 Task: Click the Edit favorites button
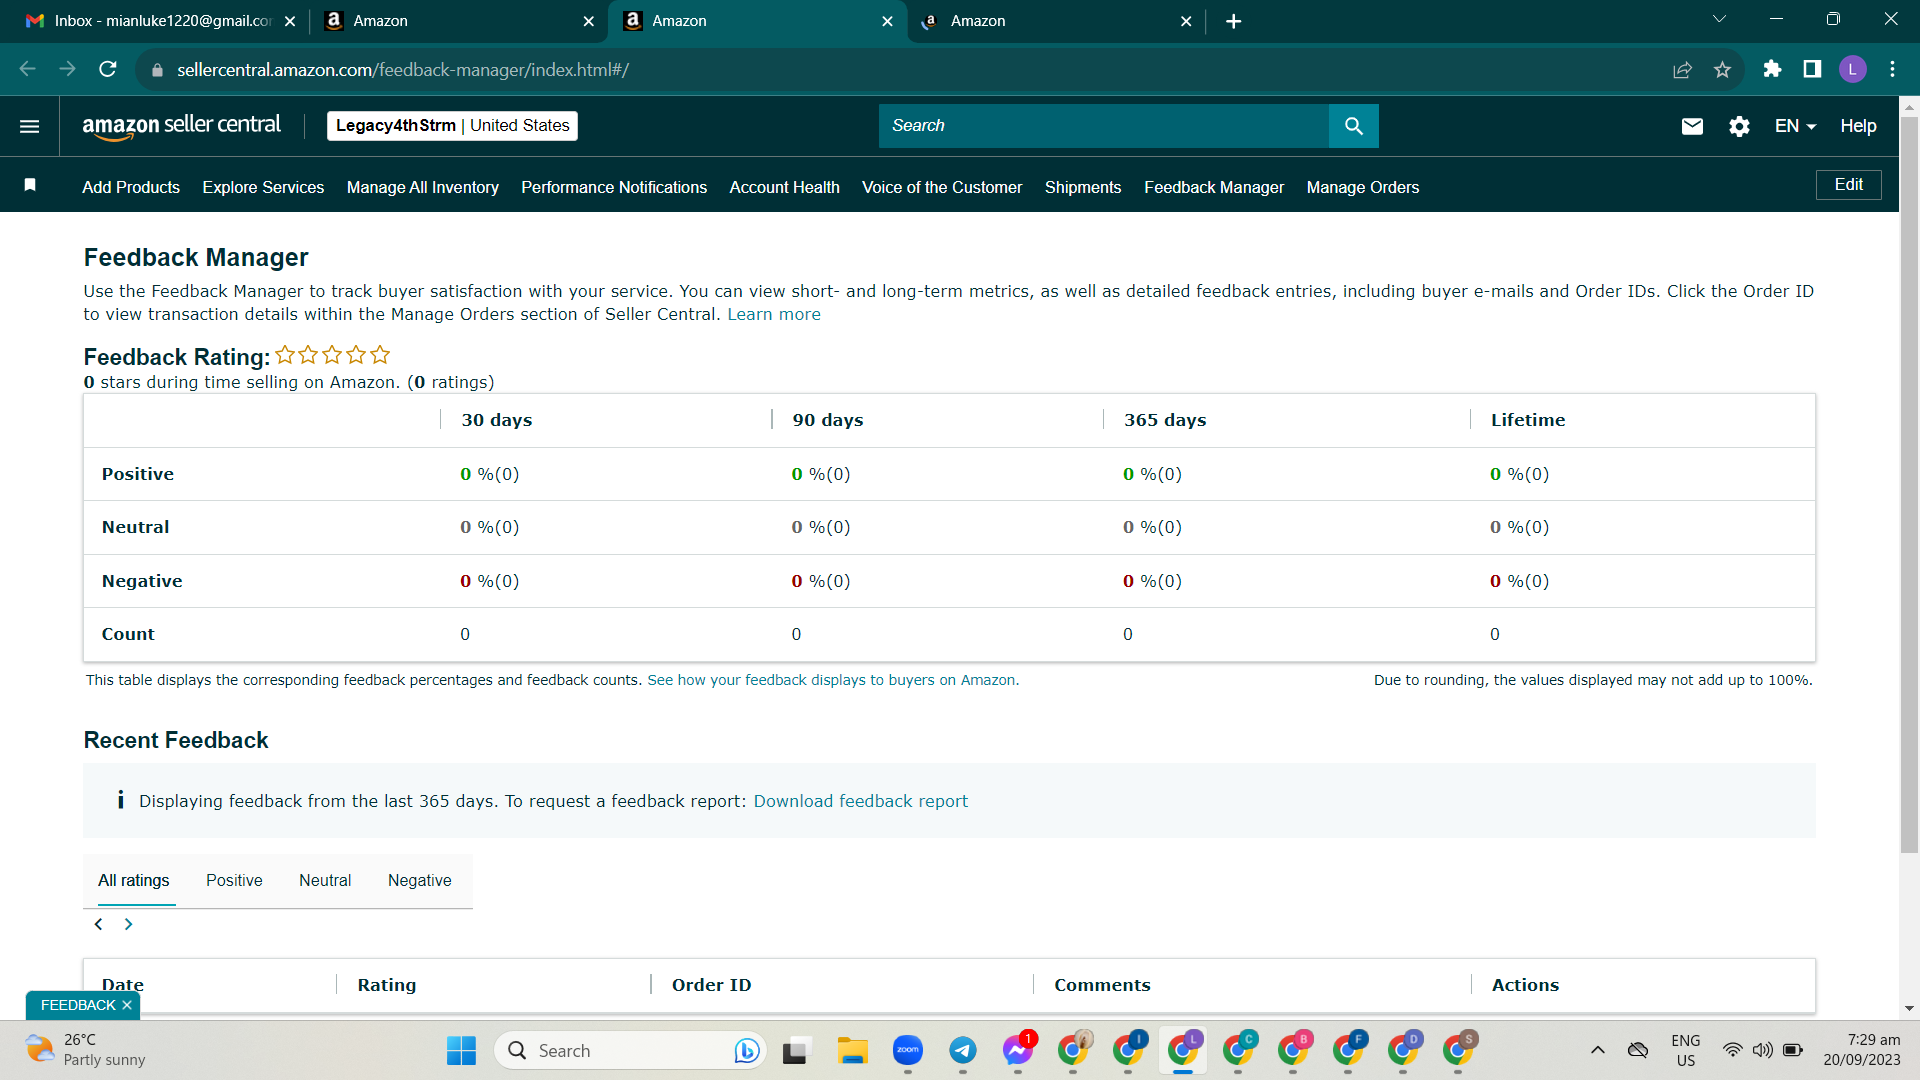[1848, 185]
